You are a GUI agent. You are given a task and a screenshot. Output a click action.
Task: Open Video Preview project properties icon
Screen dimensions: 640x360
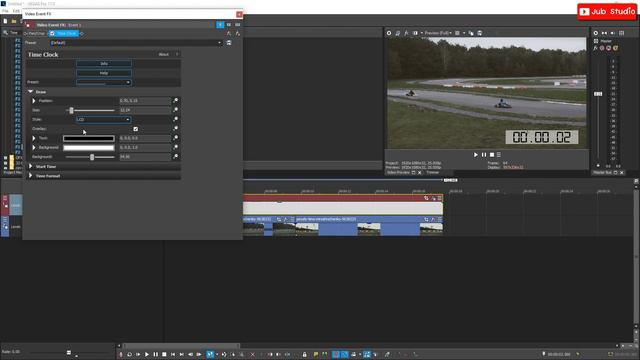389,33
